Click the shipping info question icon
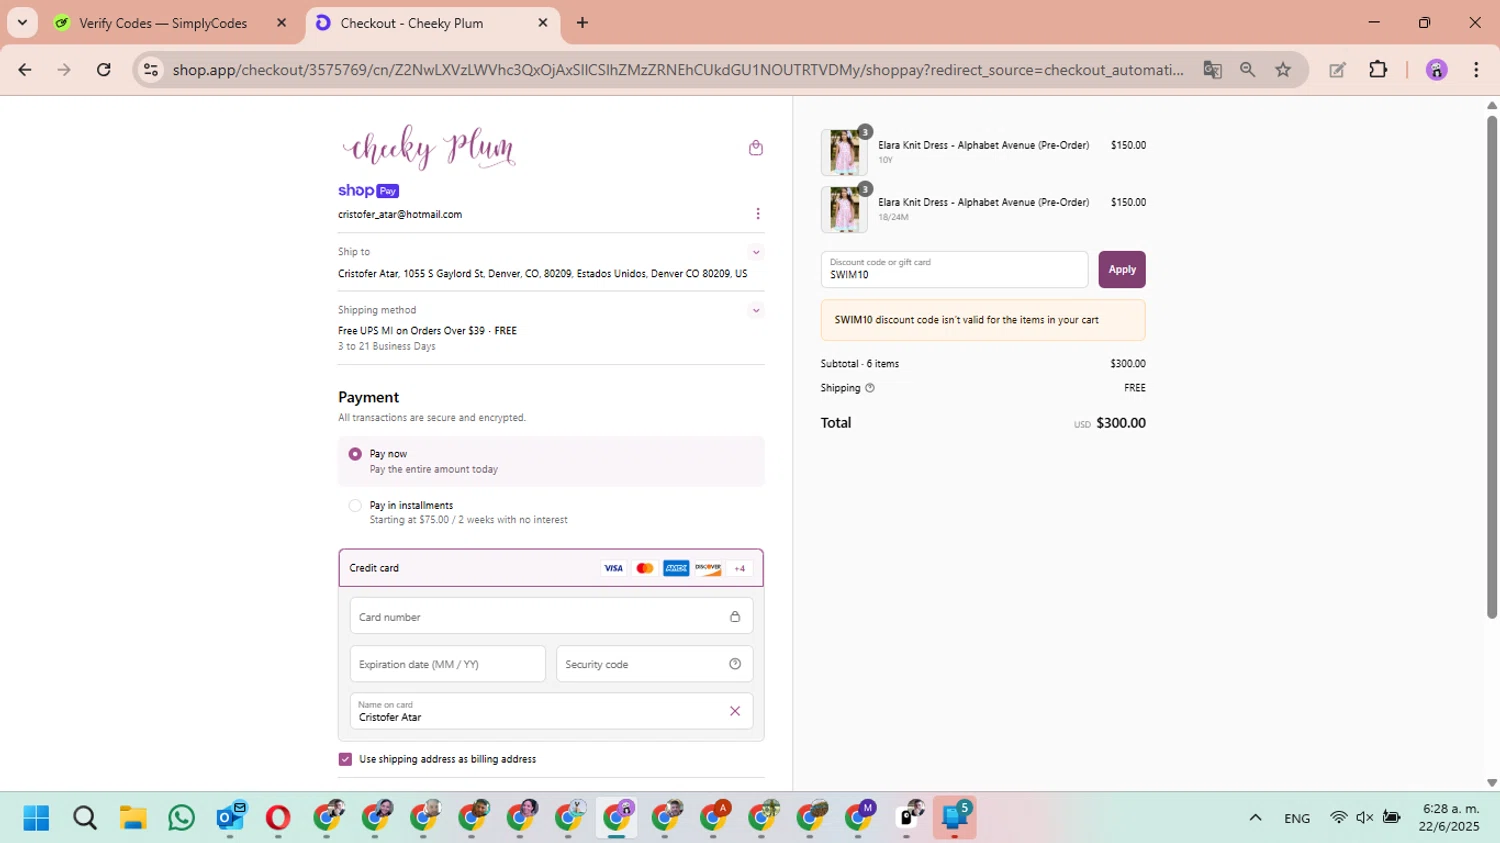Viewport: 1500px width, 843px height. (870, 388)
